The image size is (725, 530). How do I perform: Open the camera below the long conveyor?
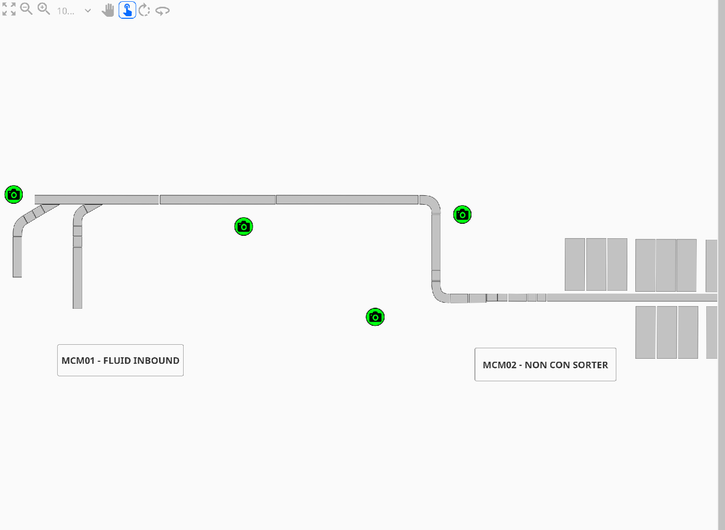pyautogui.click(x=243, y=227)
